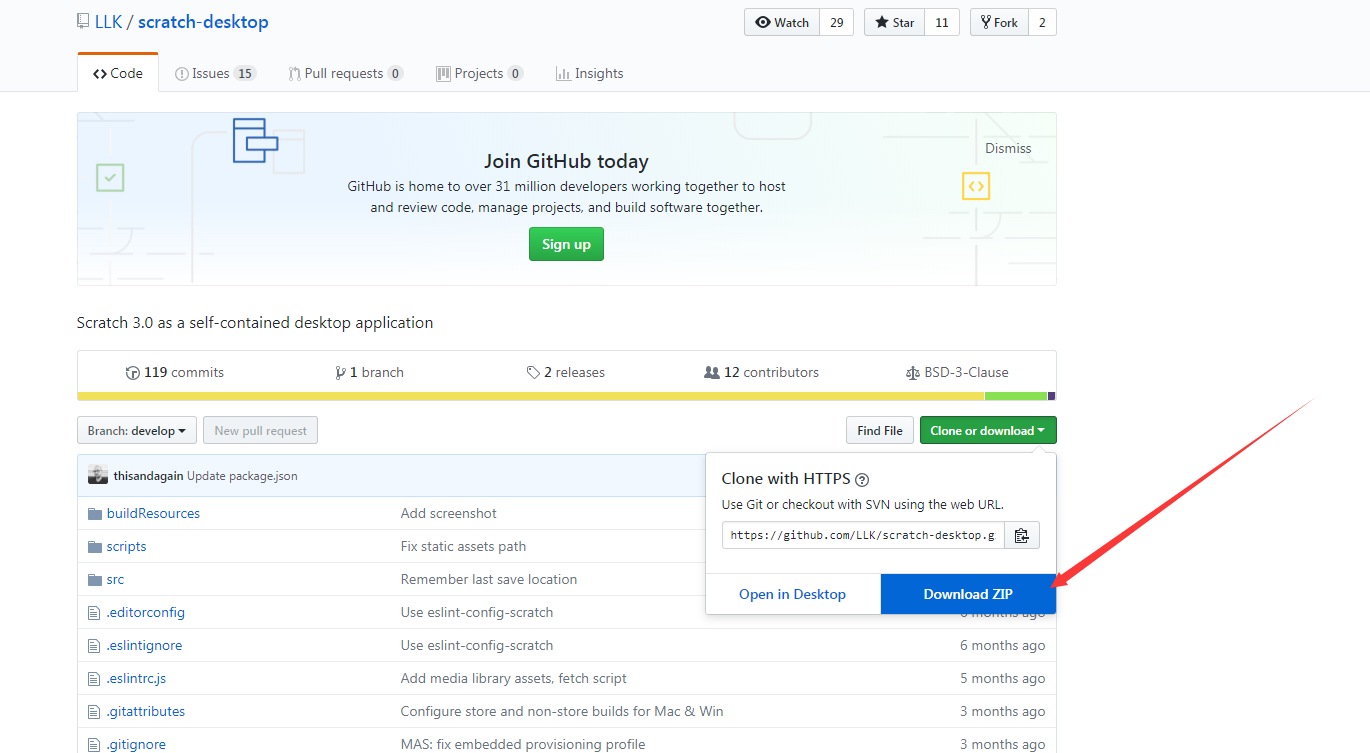
Task: Click the Download ZIP button
Action: 968,594
